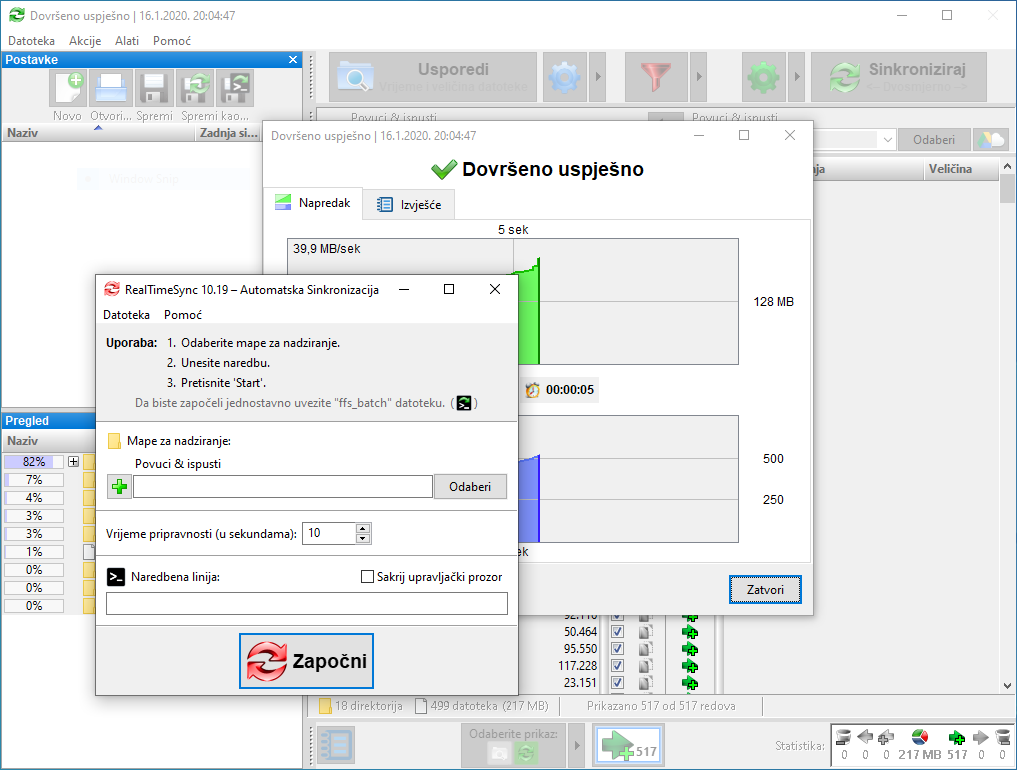Click the Novo new configuration icon
Screen dimensions: 1017x770
click(68, 88)
